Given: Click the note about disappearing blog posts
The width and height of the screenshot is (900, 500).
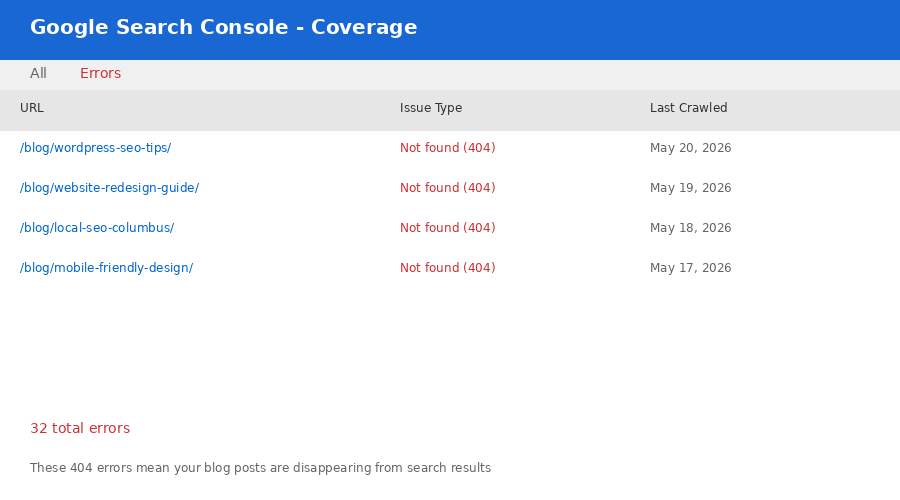Looking at the screenshot, I should point(260,468).
